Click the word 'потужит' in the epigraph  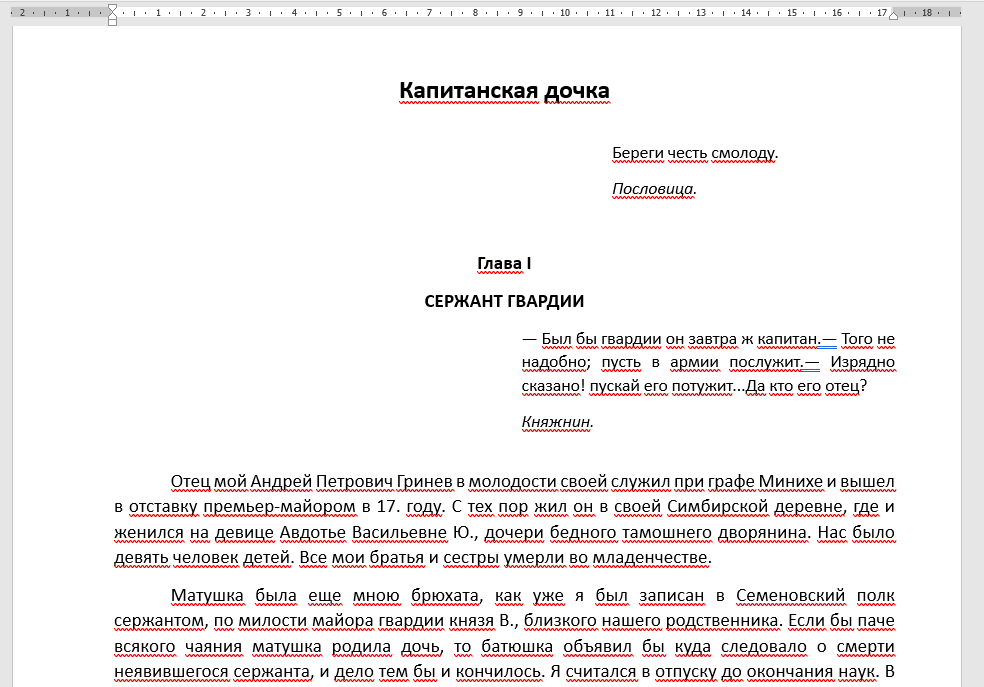tap(702, 386)
